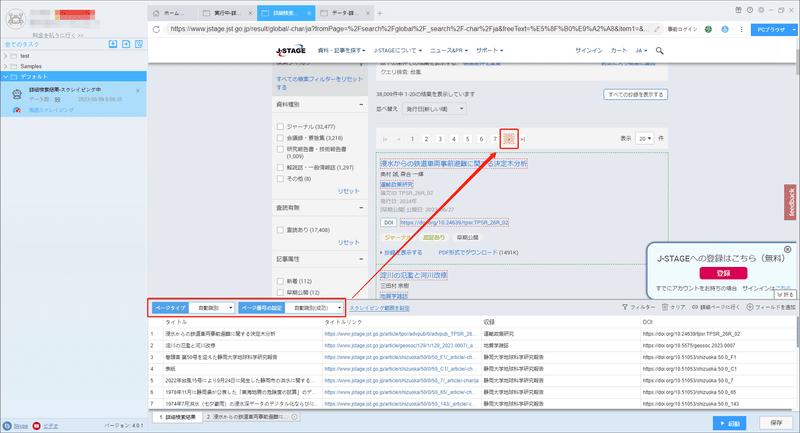Image resolution: width=800 pixels, height=433 pixels.
Task: Click the blue round icon next to globe
Action: coord(725,29)
